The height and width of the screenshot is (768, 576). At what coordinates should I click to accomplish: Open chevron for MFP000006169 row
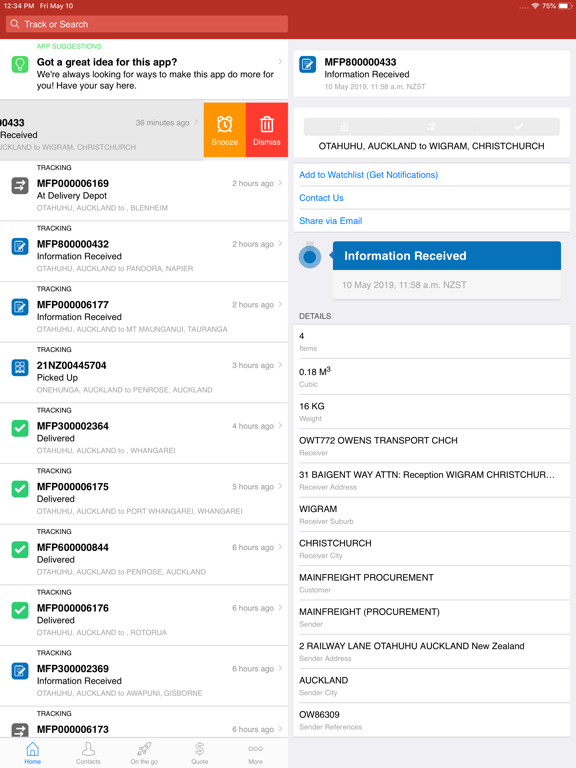[280, 183]
